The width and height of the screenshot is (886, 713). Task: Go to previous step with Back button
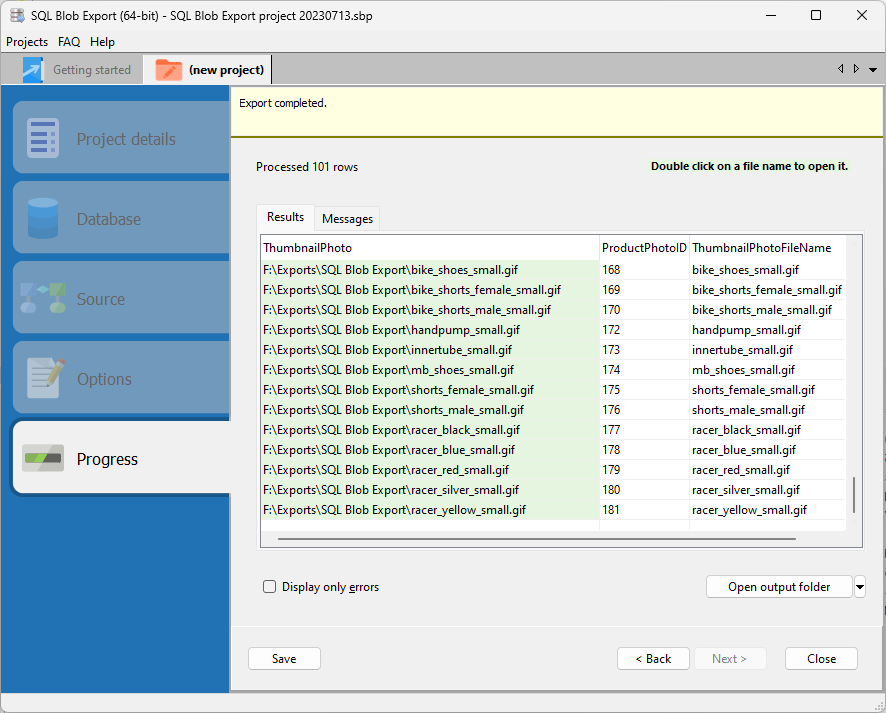click(x=653, y=659)
